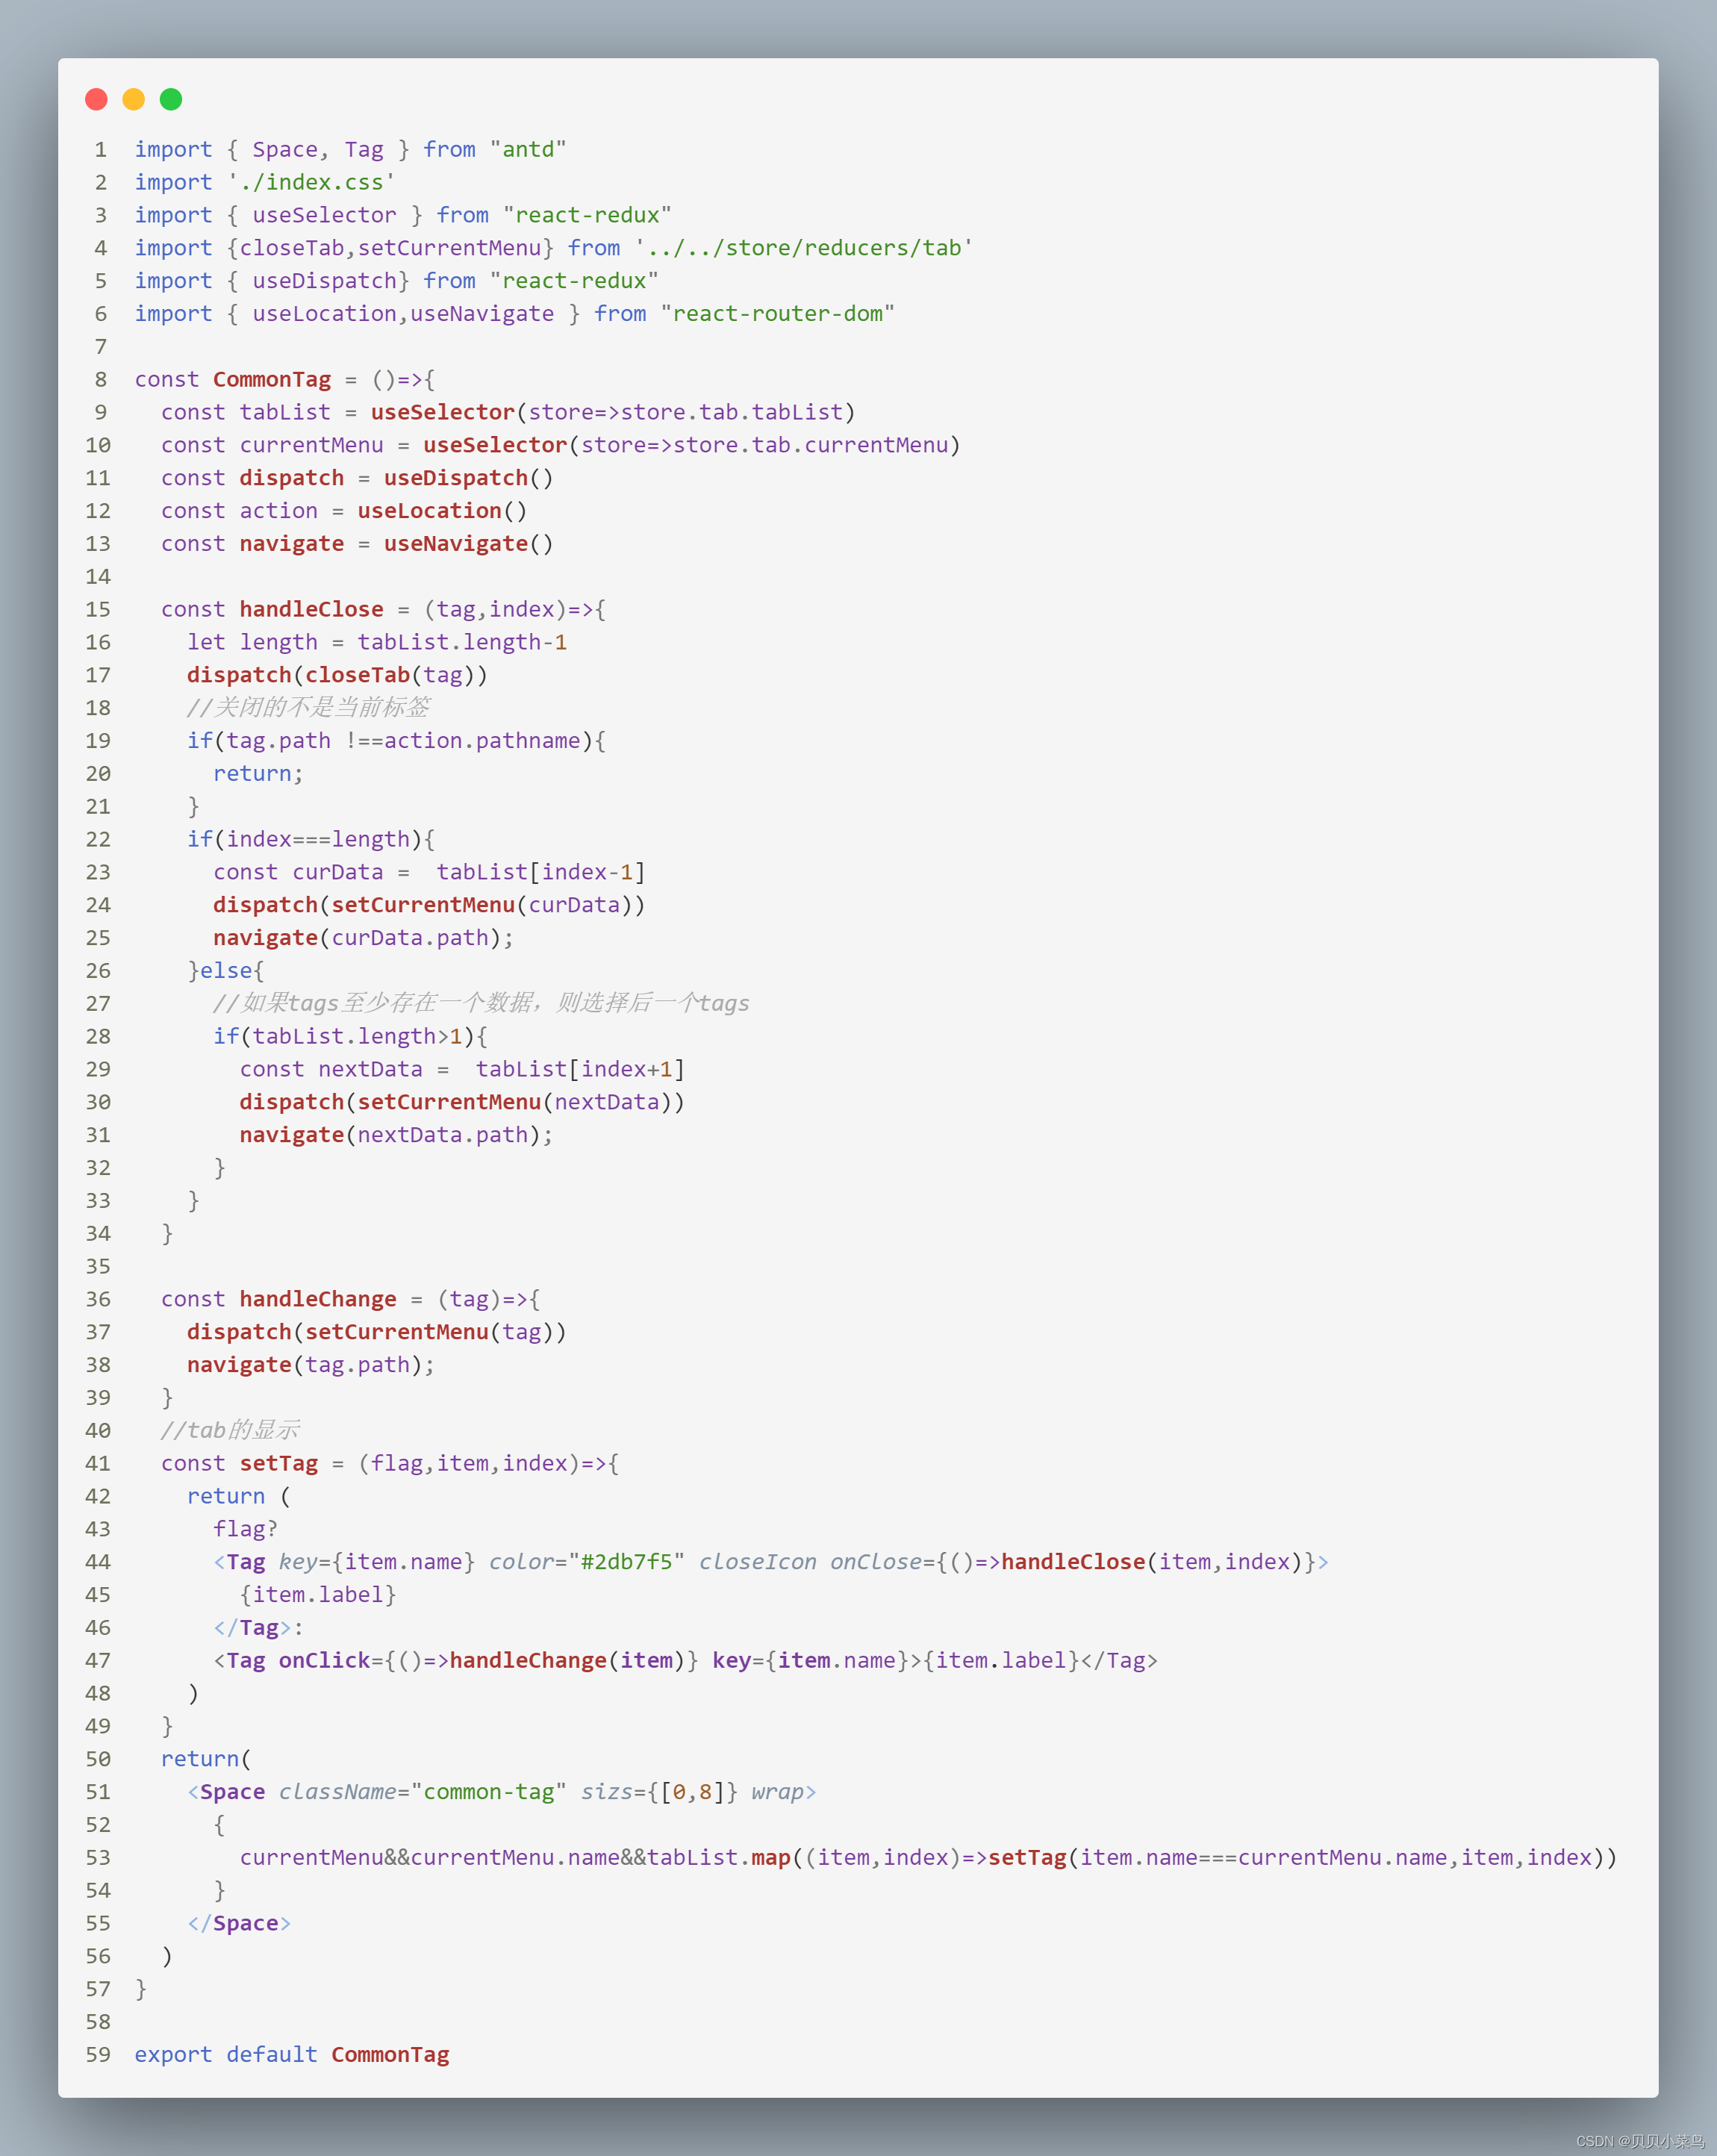Click dispatch(setCurrentMenu(nextData)) on line 30
The image size is (1717, 2156).
[462, 1102]
